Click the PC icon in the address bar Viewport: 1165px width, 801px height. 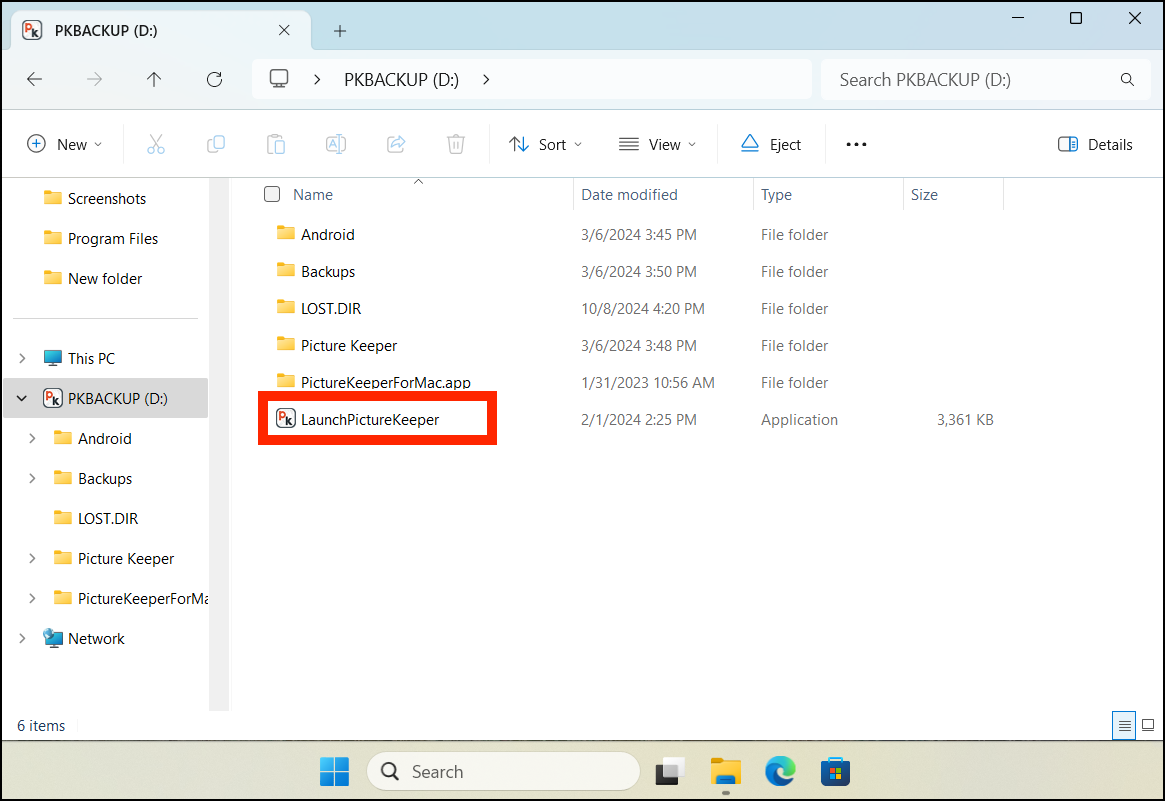click(x=279, y=79)
